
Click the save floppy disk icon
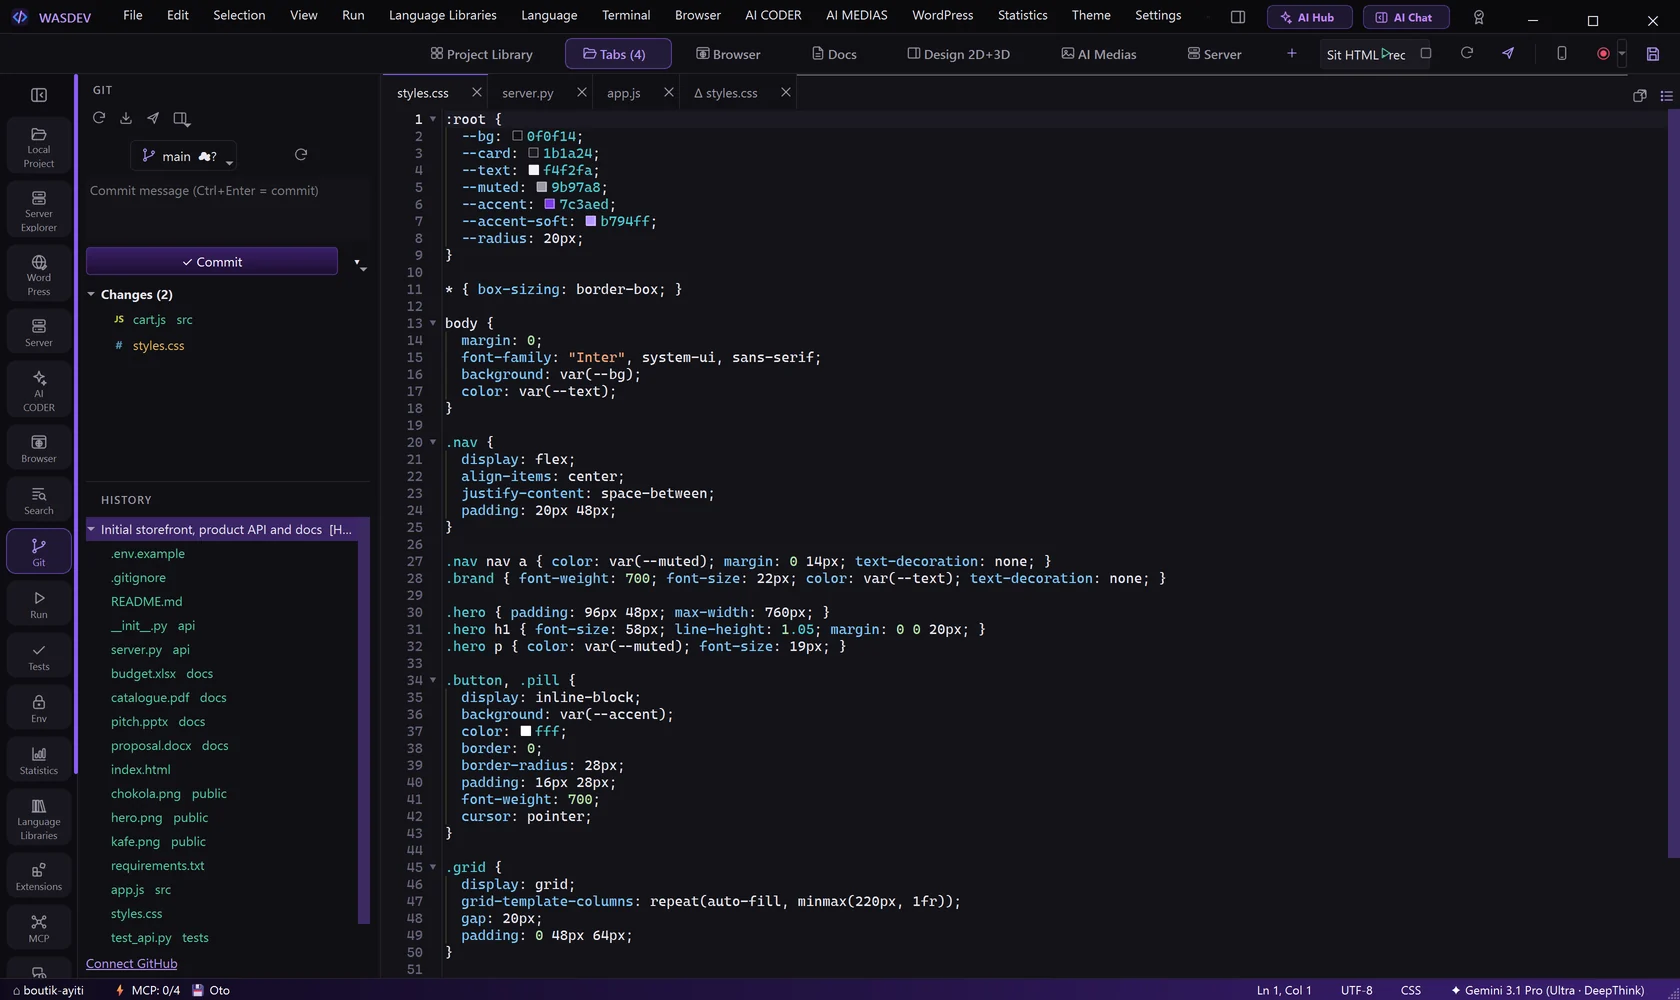pyautogui.click(x=1653, y=54)
